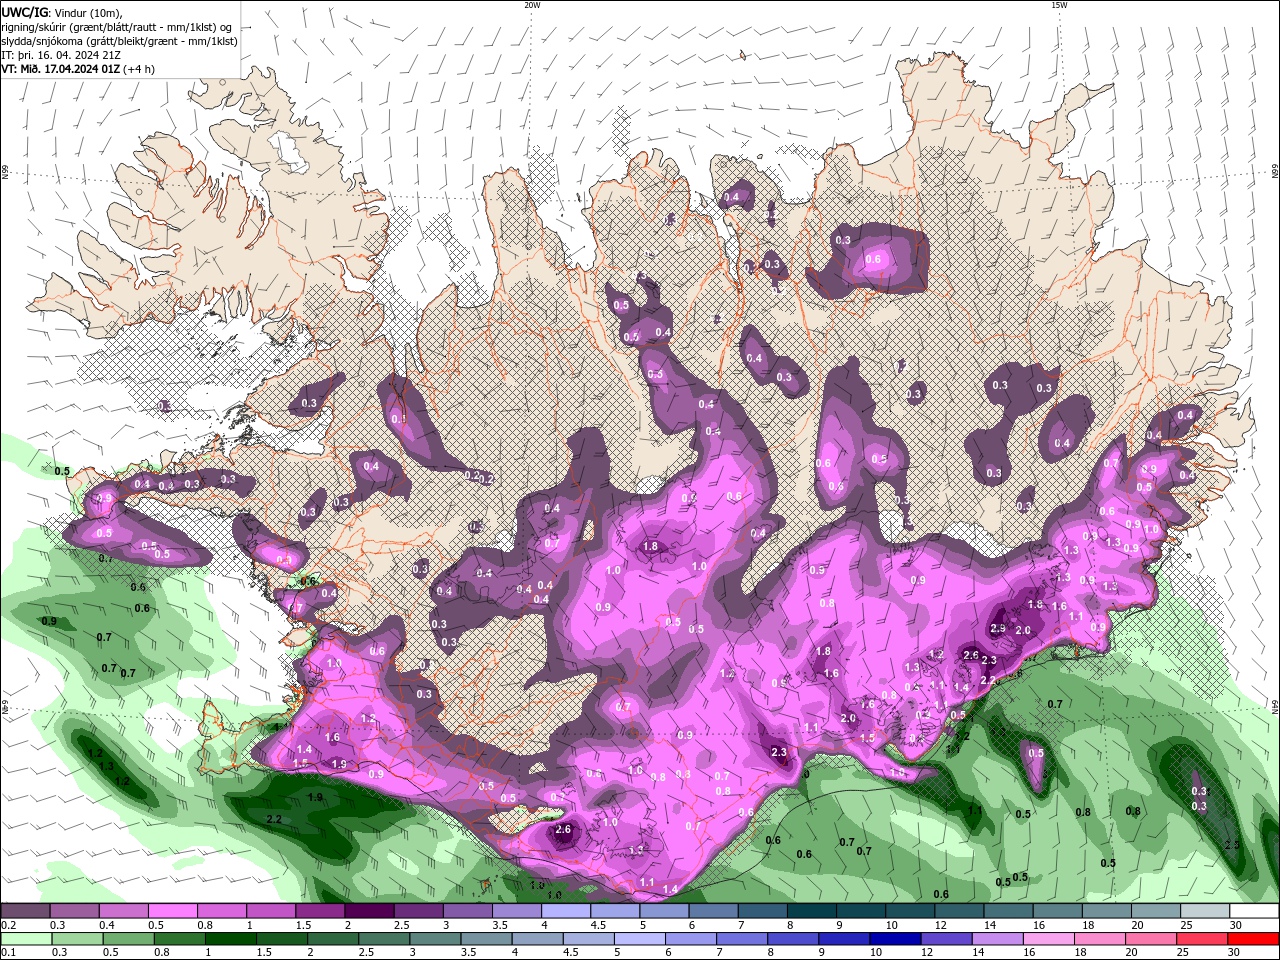
Task: Select the bottom-row pink swatch starting at 20
Action: click(x=1149, y=939)
